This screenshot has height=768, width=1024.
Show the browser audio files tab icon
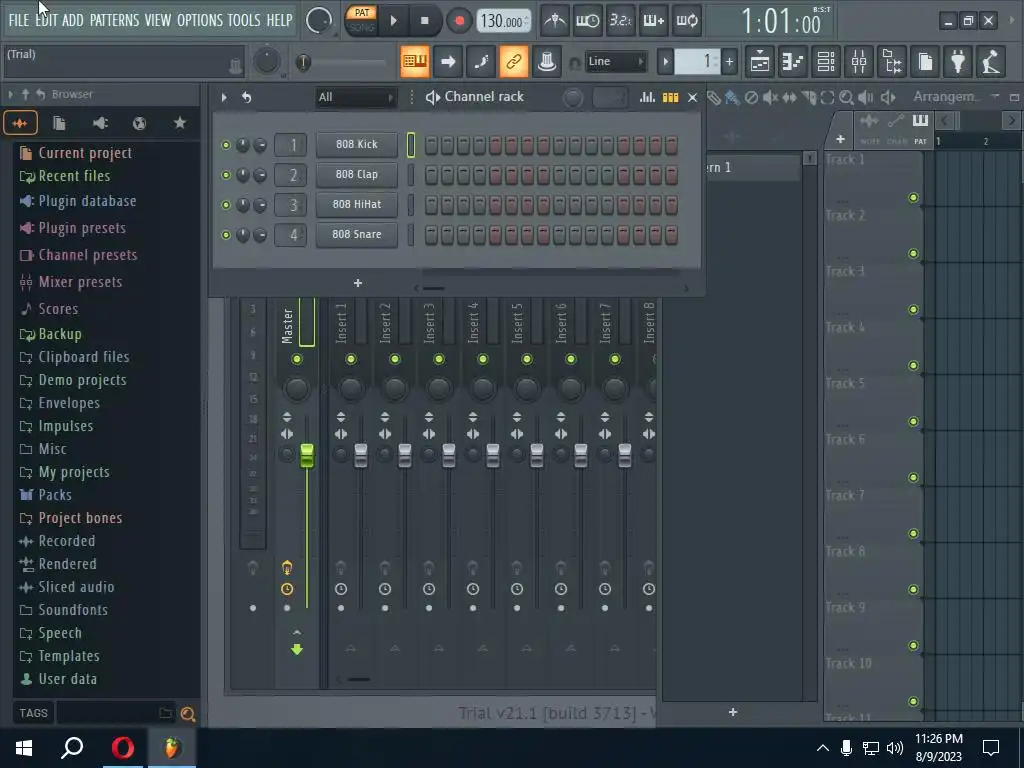(20, 123)
